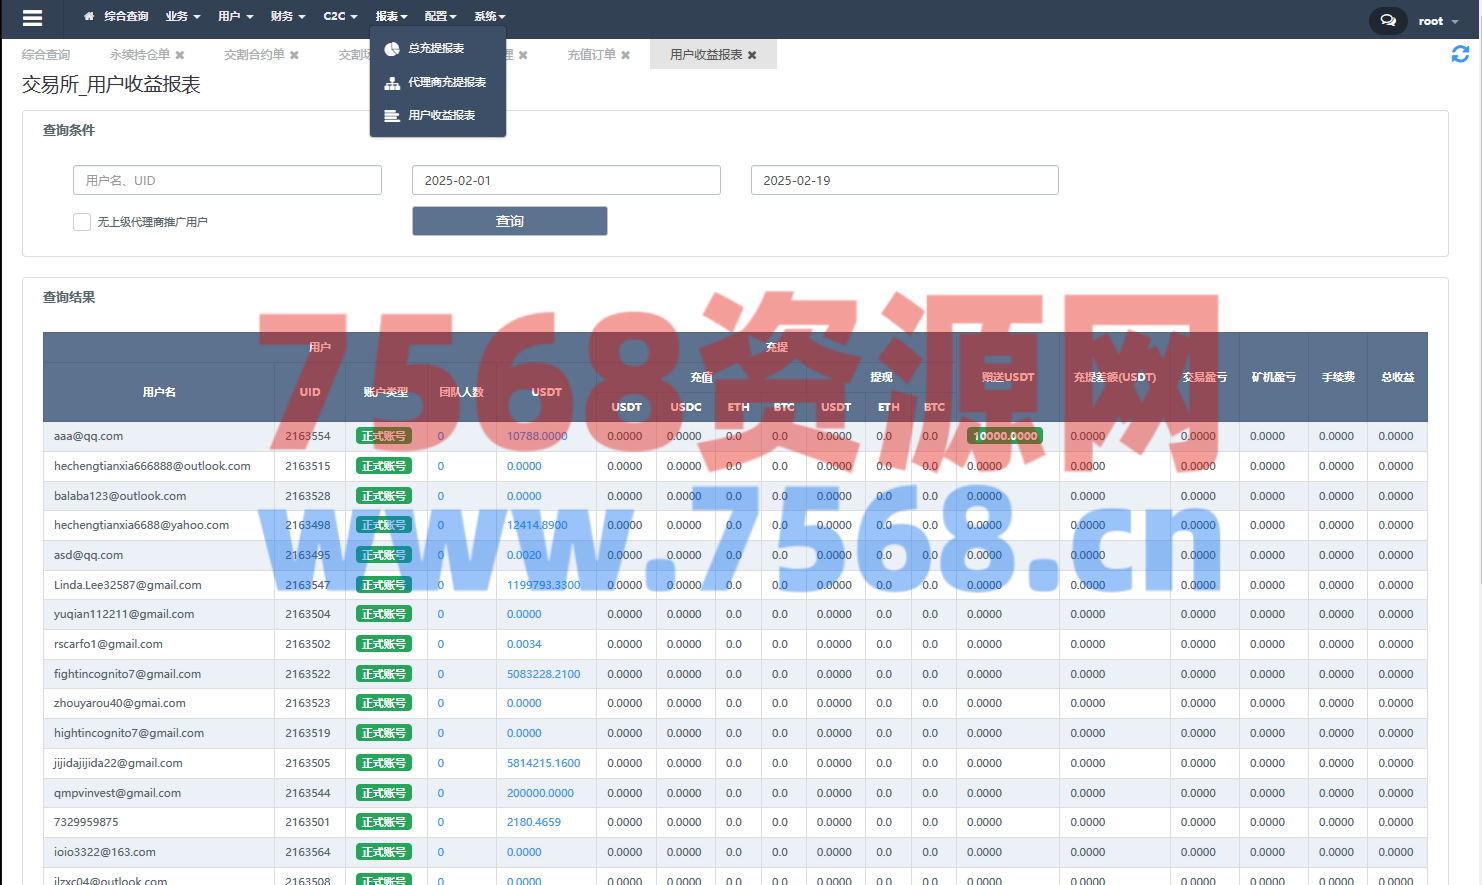The image size is (1482, 885).
Task: Click the hamburger sidebar toggle icon
Action: [32, 18]
